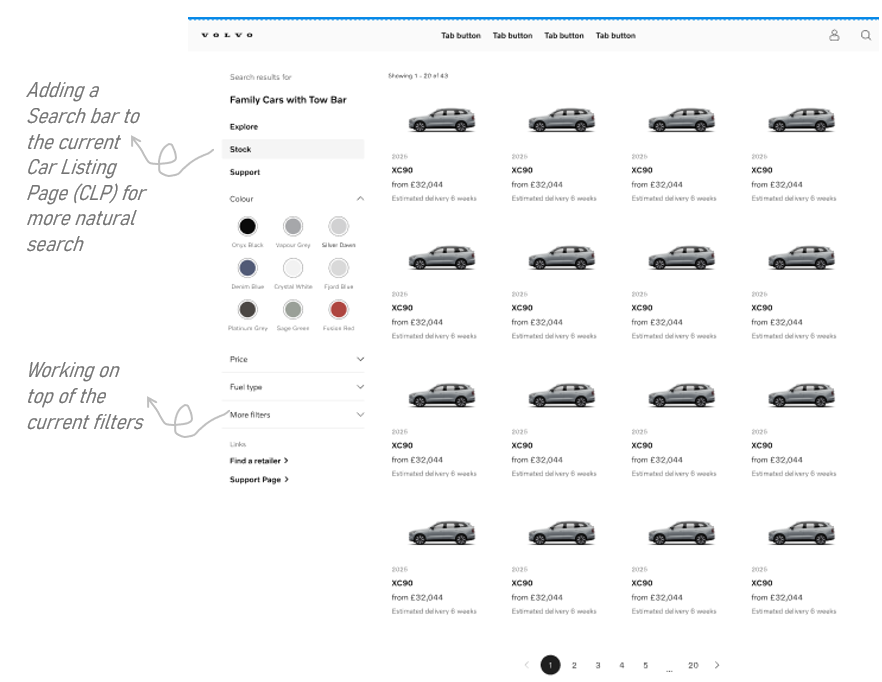Pick the Vapour Grey colour swatch
882x682 pixels.
(x=293, y=226)
